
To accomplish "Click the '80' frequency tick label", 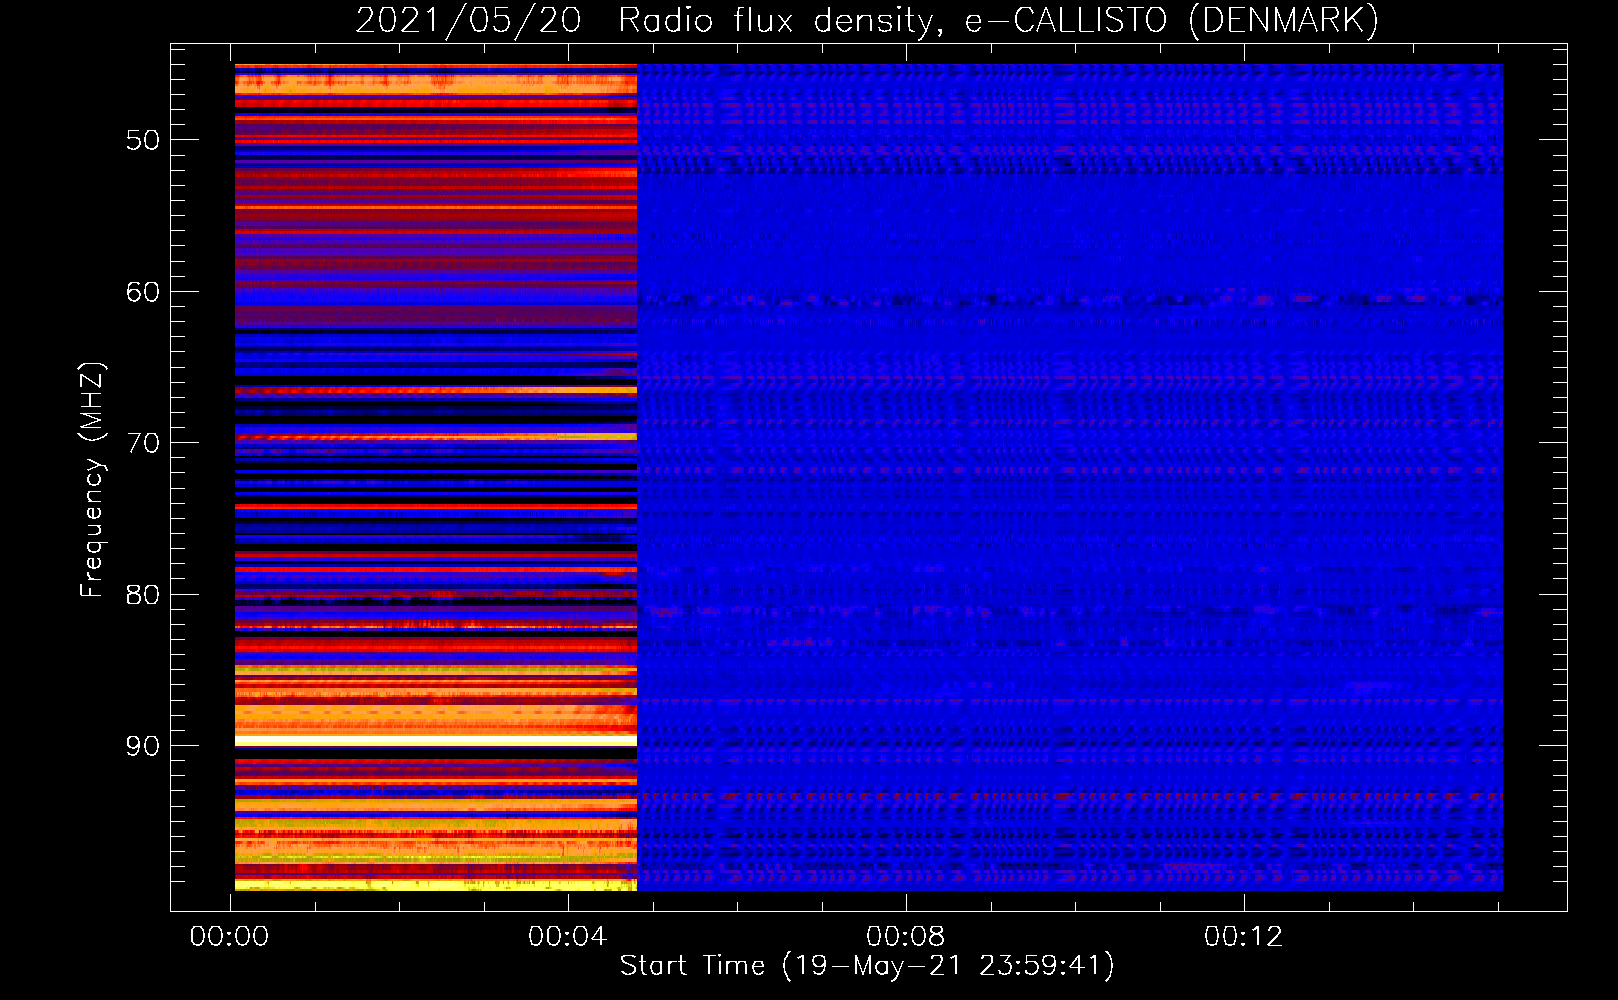I will tap(143, 595).
